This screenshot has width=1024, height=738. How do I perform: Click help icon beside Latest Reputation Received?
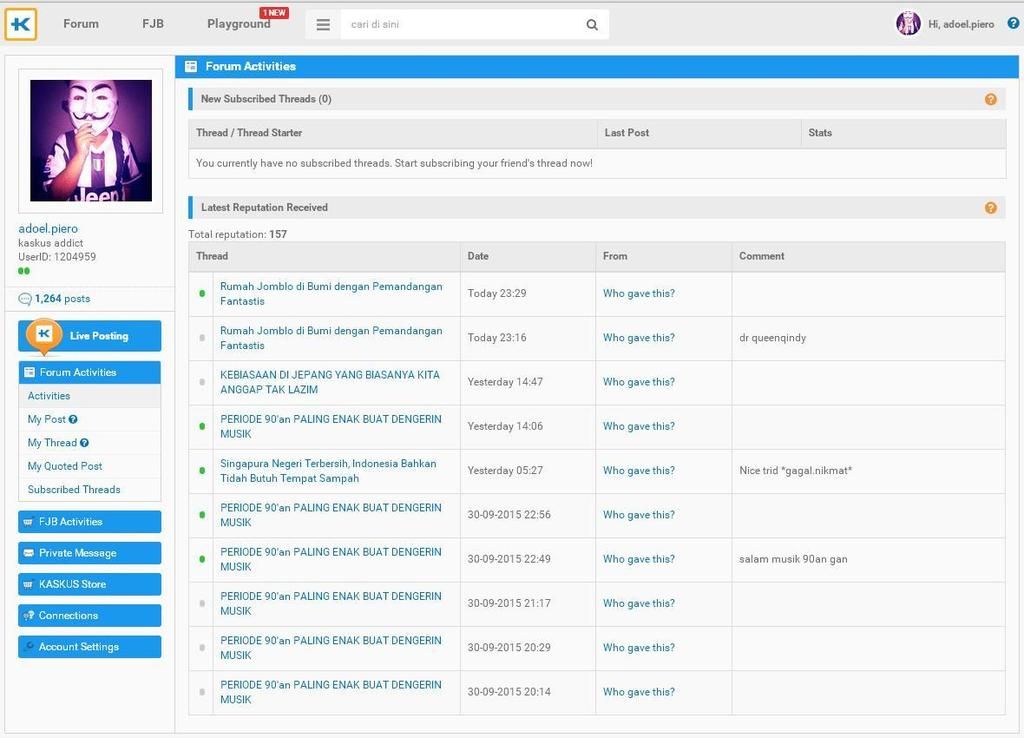point(990,208)
